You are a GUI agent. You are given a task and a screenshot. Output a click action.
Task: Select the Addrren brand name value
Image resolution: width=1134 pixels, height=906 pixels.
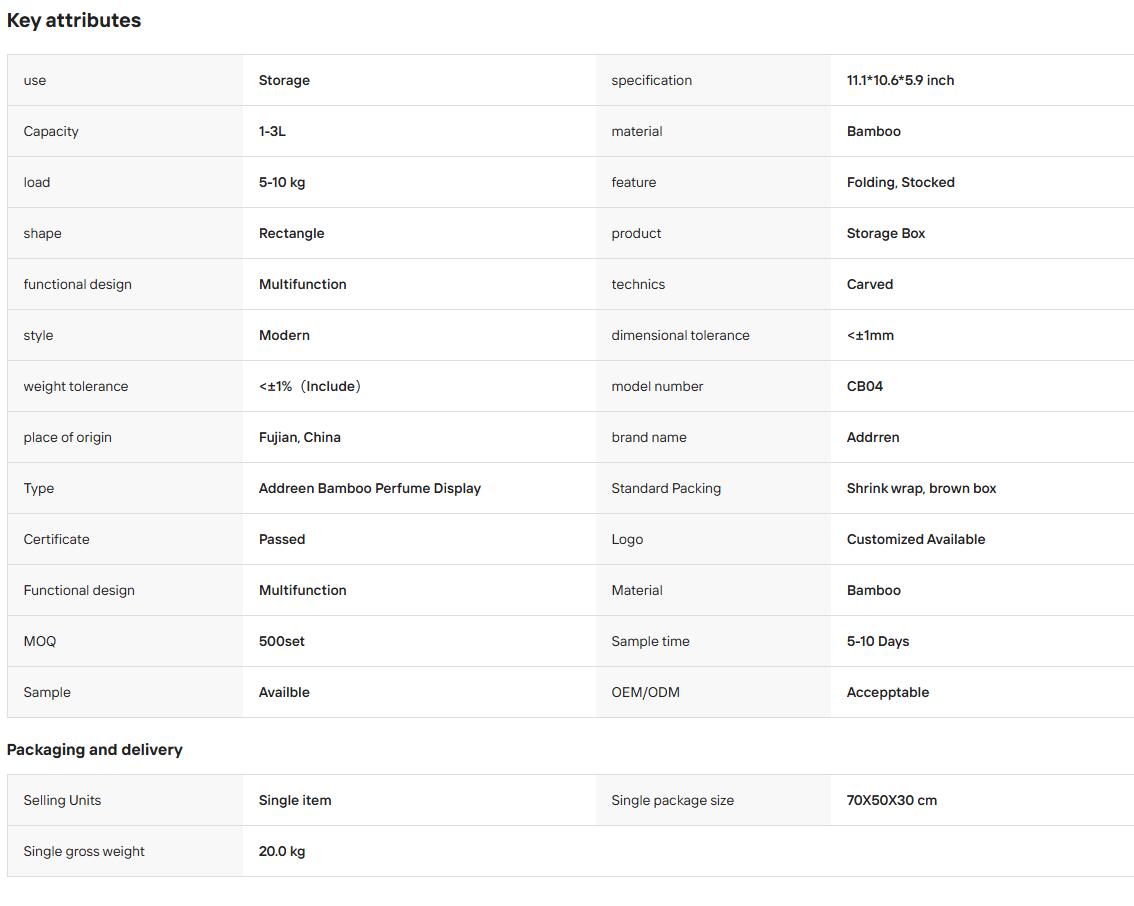click(x=873, y=437)
